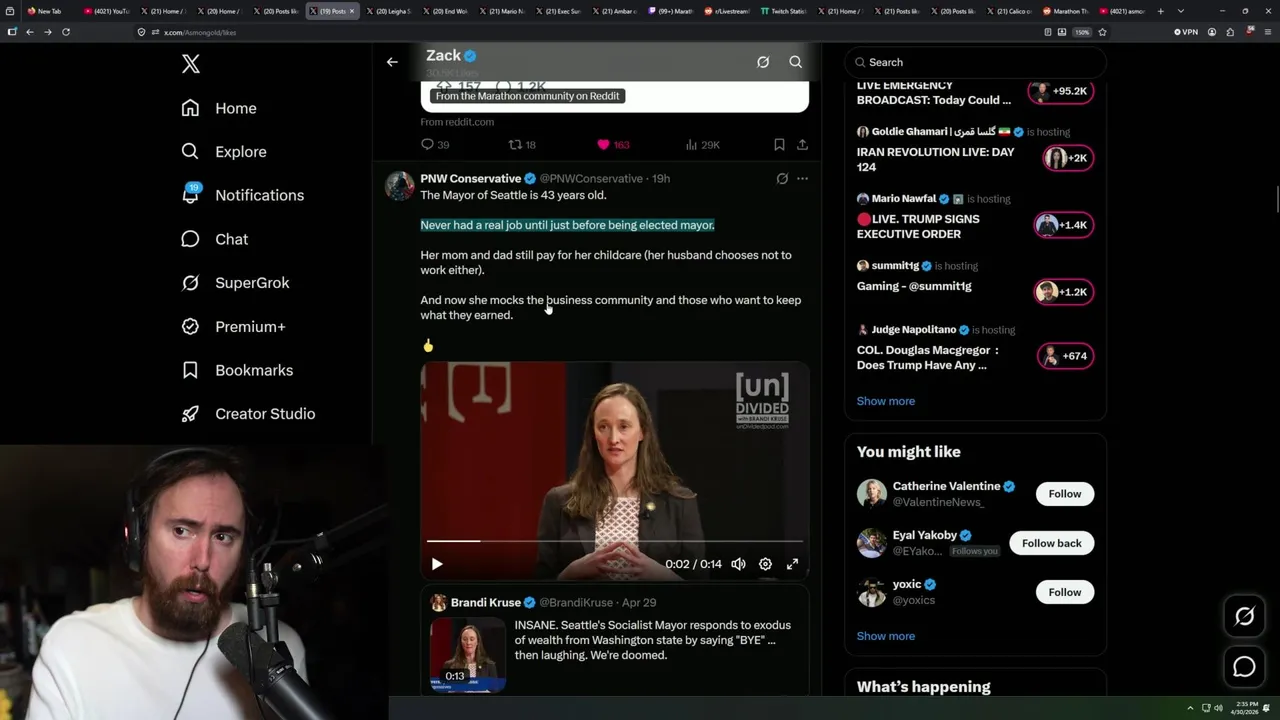
Task: Show more under You might like
Action: click(885, 636)
